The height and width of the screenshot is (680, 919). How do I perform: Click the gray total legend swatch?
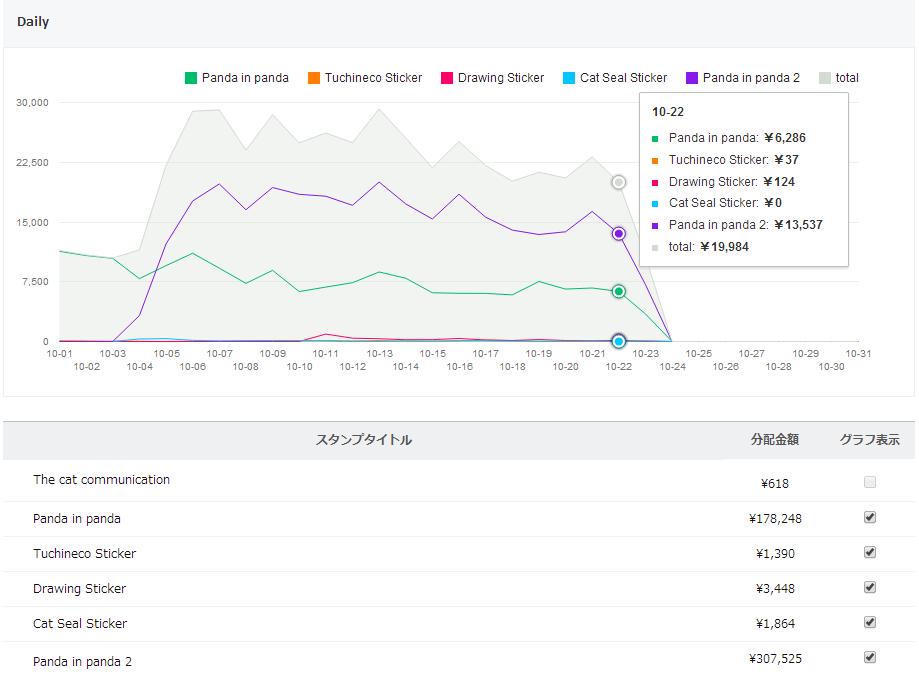[x=825, y=78]
